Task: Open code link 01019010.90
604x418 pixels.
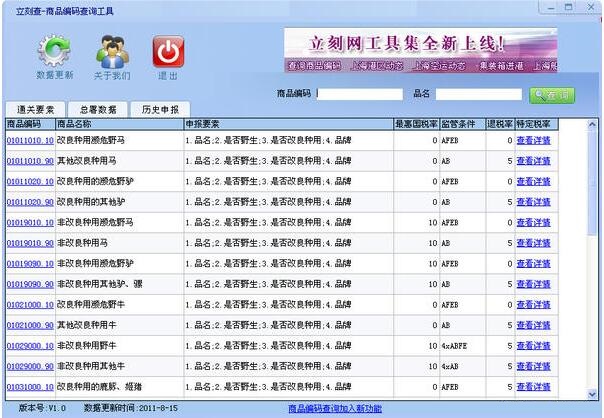Action: [x=30, y=243]
